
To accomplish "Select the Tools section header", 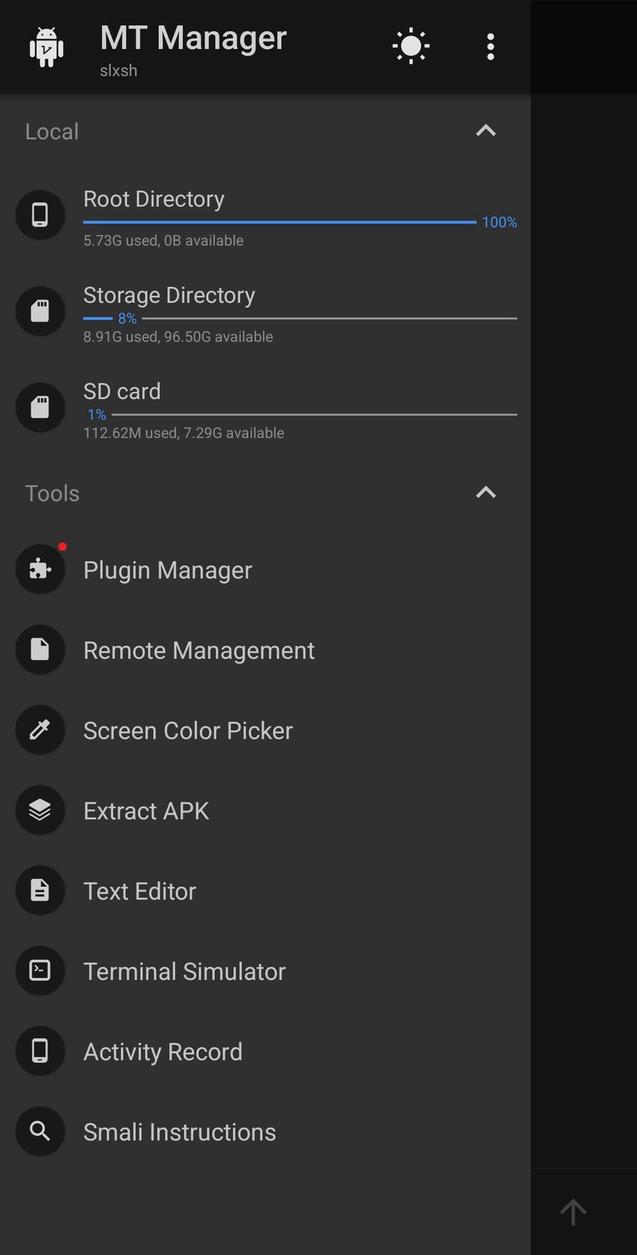I will click(51, 493).
